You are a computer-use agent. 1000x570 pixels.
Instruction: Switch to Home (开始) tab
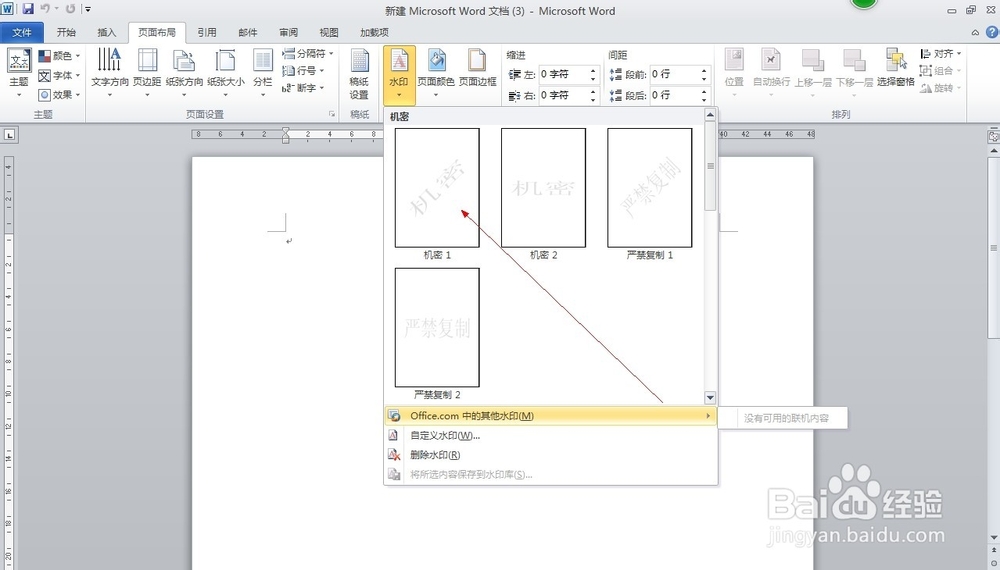click(x=66, y=33)
